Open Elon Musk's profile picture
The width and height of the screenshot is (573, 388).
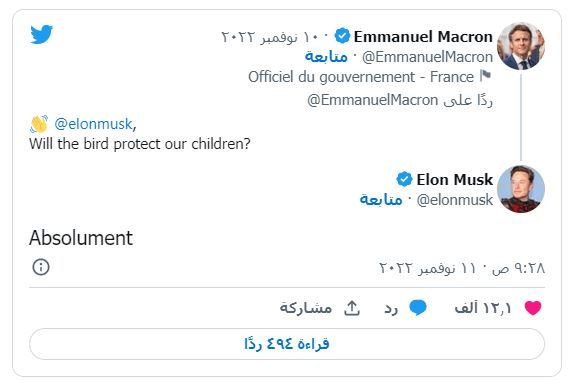click(x=521, y=189)
